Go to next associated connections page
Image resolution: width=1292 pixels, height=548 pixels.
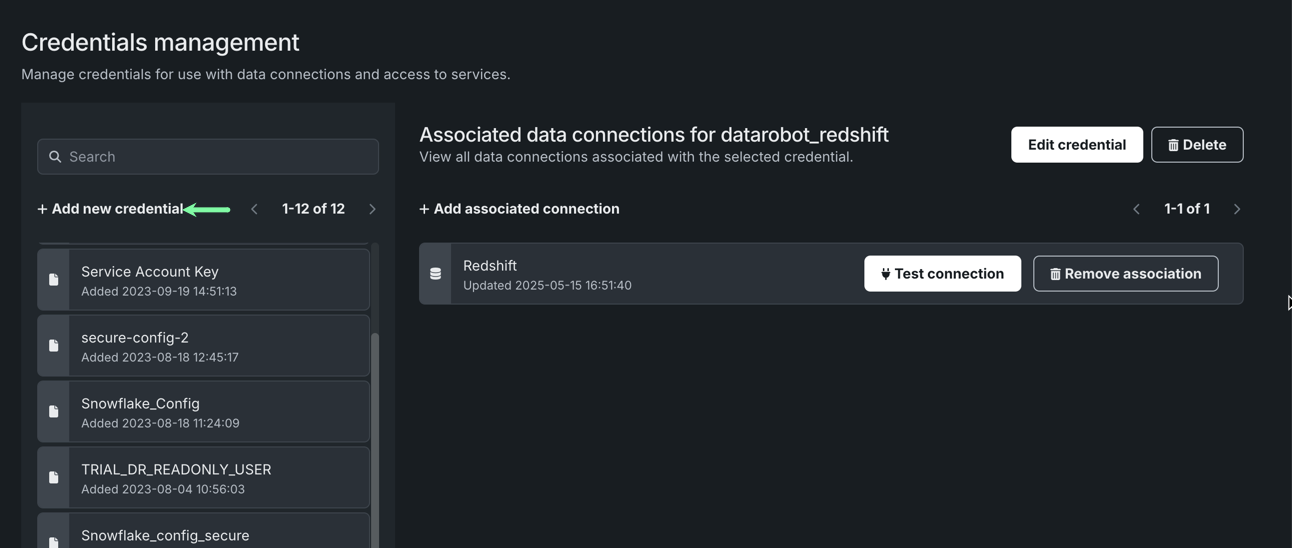(1237, 209)
